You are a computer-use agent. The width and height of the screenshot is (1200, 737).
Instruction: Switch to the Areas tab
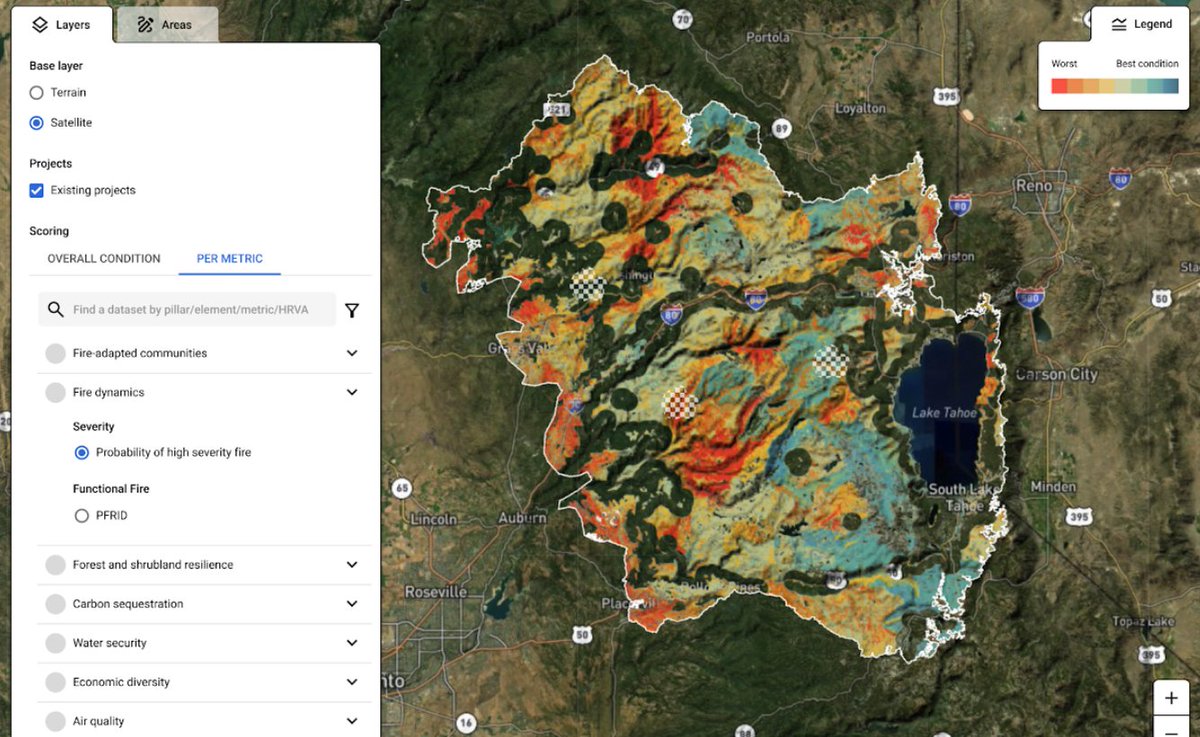tap(166, 25)
